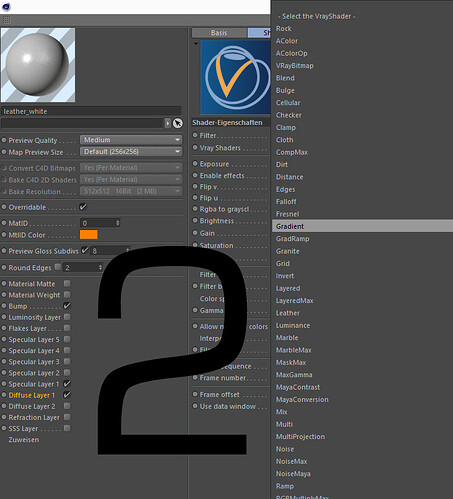Disable the Diffuse Layer 1 checkbox
This screenshot has width=453, height=499.
(67, 395)
